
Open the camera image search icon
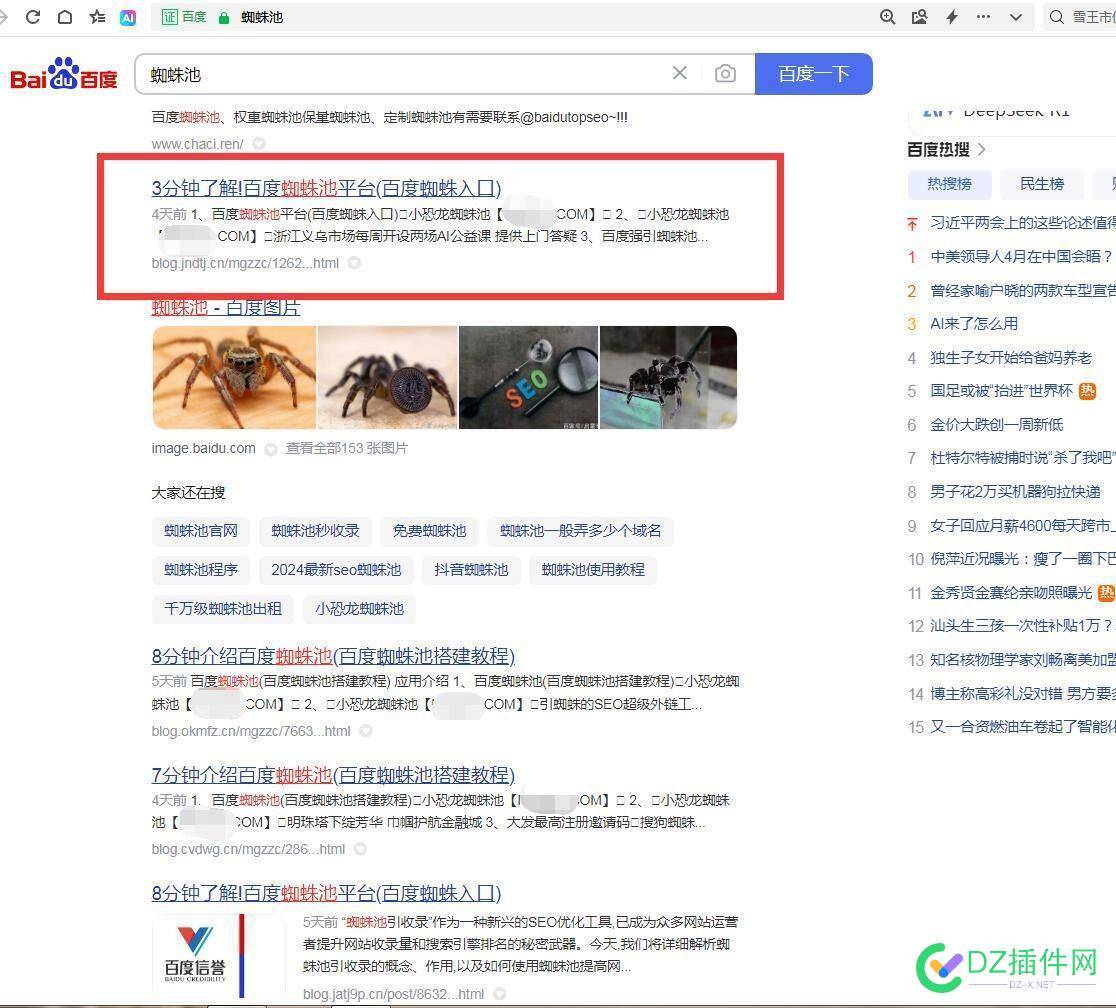coord(725,73)
